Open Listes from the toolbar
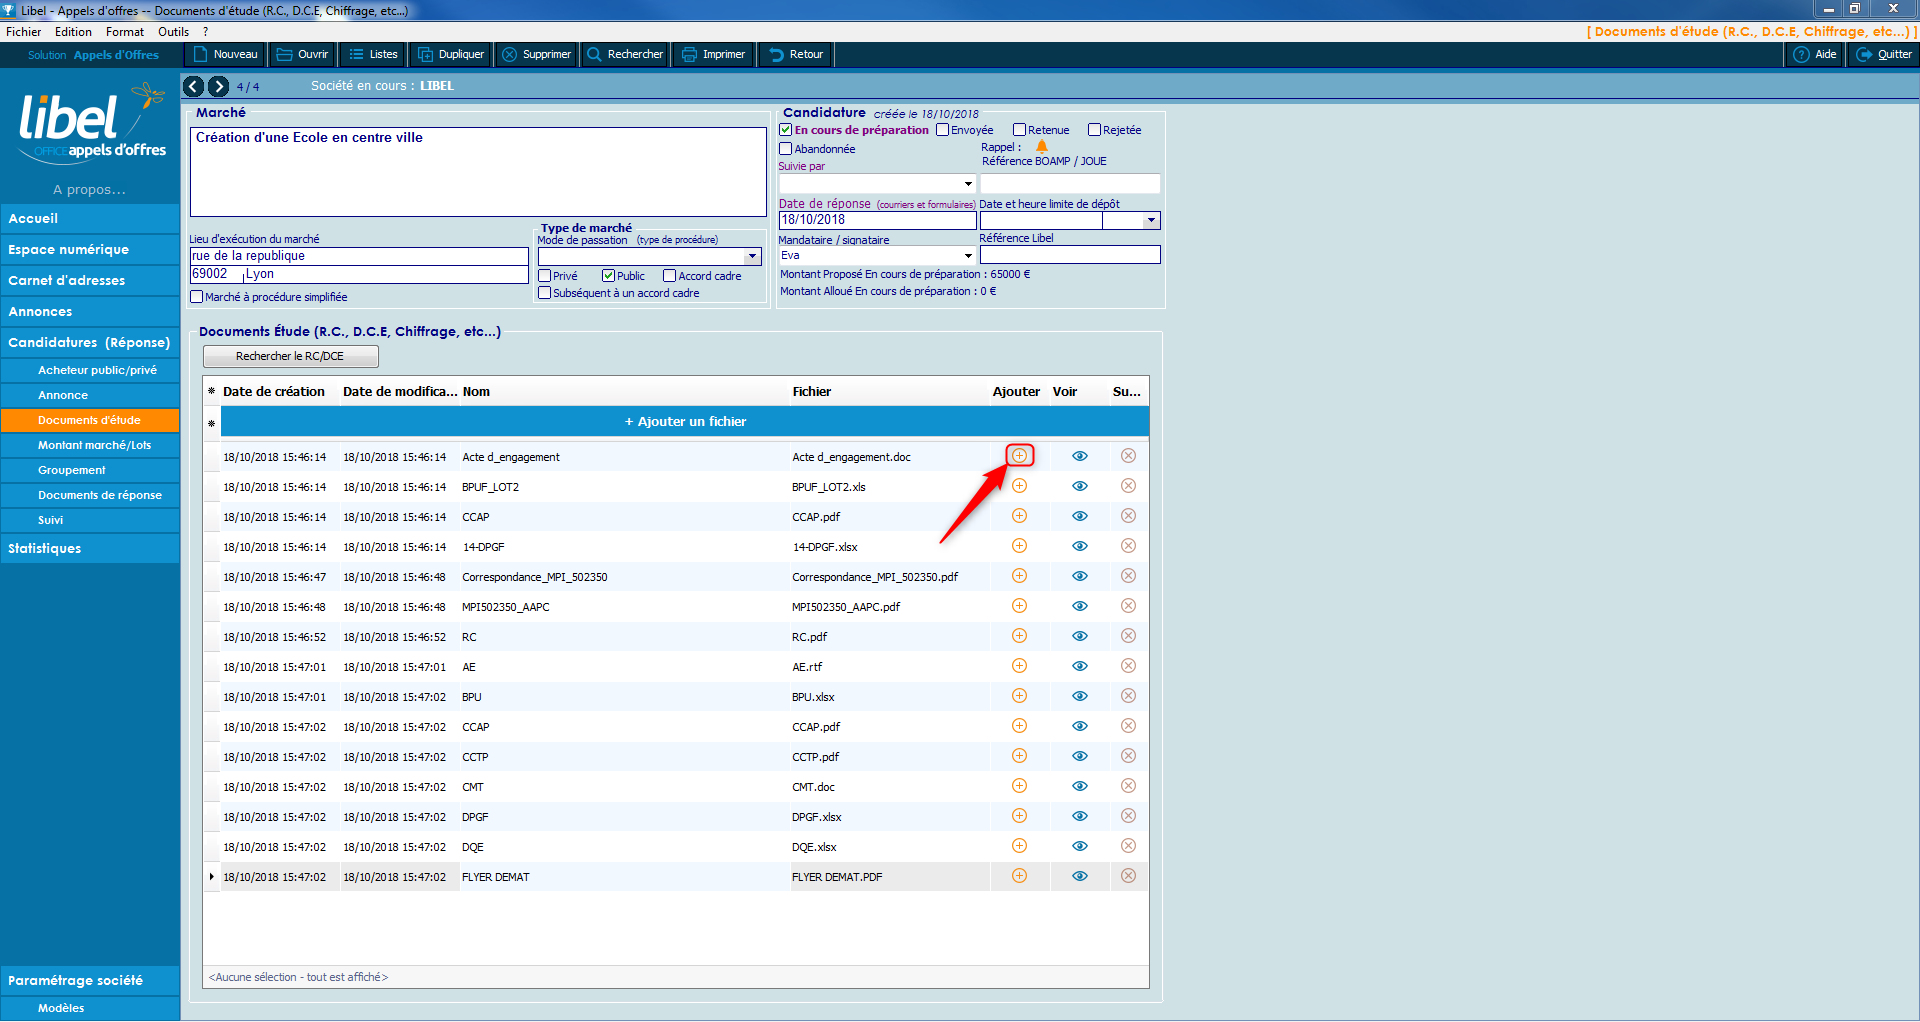 point(373,54)
